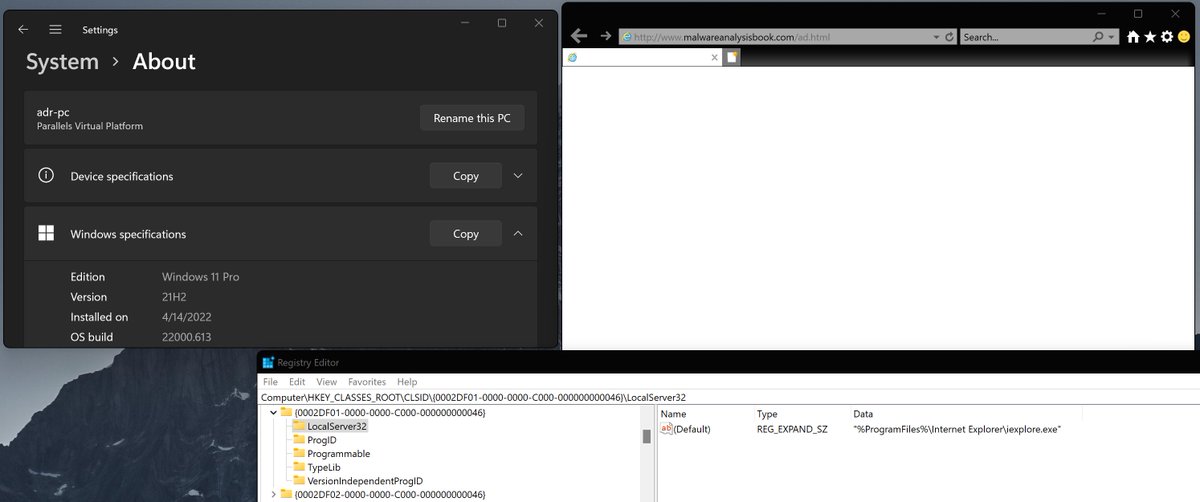Viewport: 1200px width, 502px height.
Task: Open Edit menu in Registry Editor
Action: 297,382
